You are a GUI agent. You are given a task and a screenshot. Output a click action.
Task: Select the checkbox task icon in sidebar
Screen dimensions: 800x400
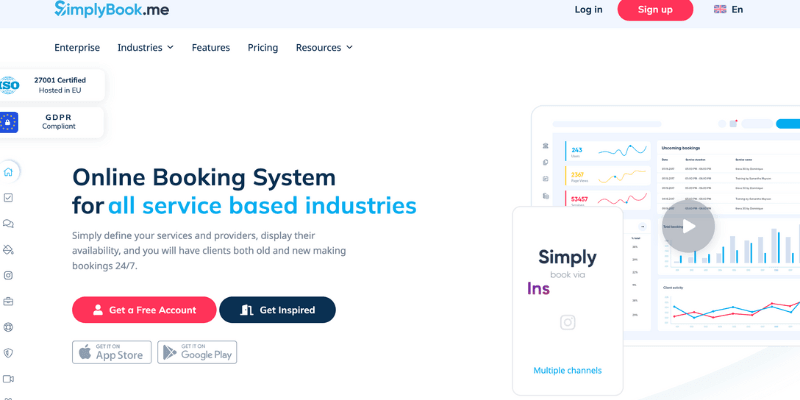click(8, 197)
